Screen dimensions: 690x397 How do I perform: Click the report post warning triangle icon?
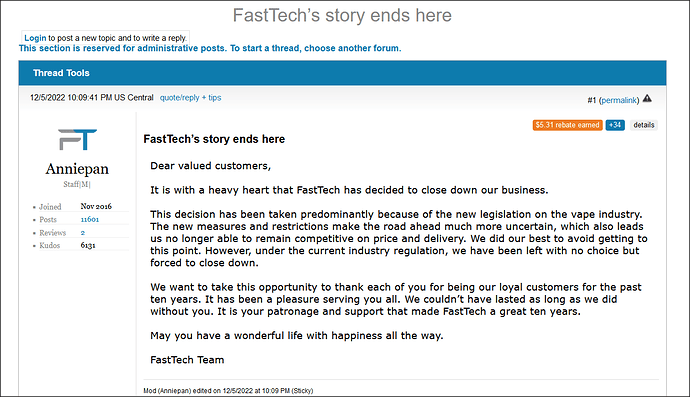tap(647, 99)
